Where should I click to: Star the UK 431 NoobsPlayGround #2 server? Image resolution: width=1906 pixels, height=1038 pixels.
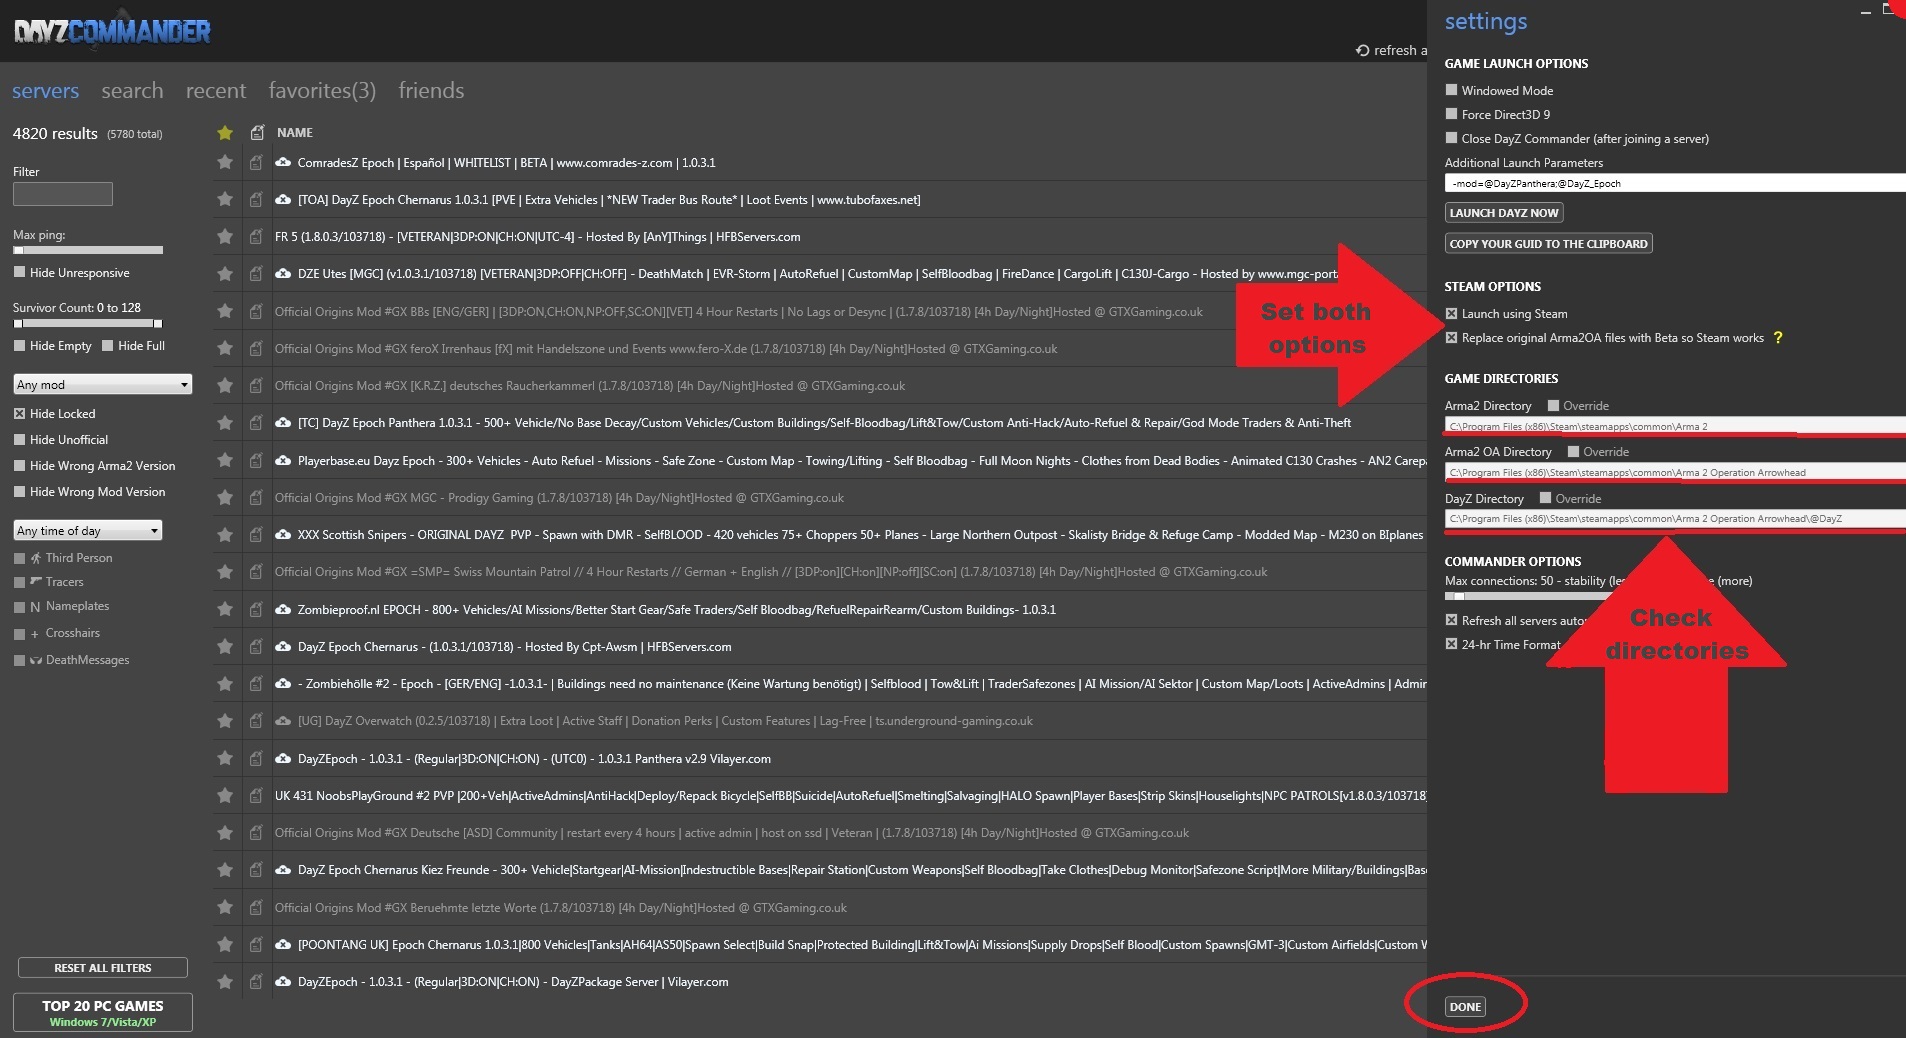tap(225, 795)
